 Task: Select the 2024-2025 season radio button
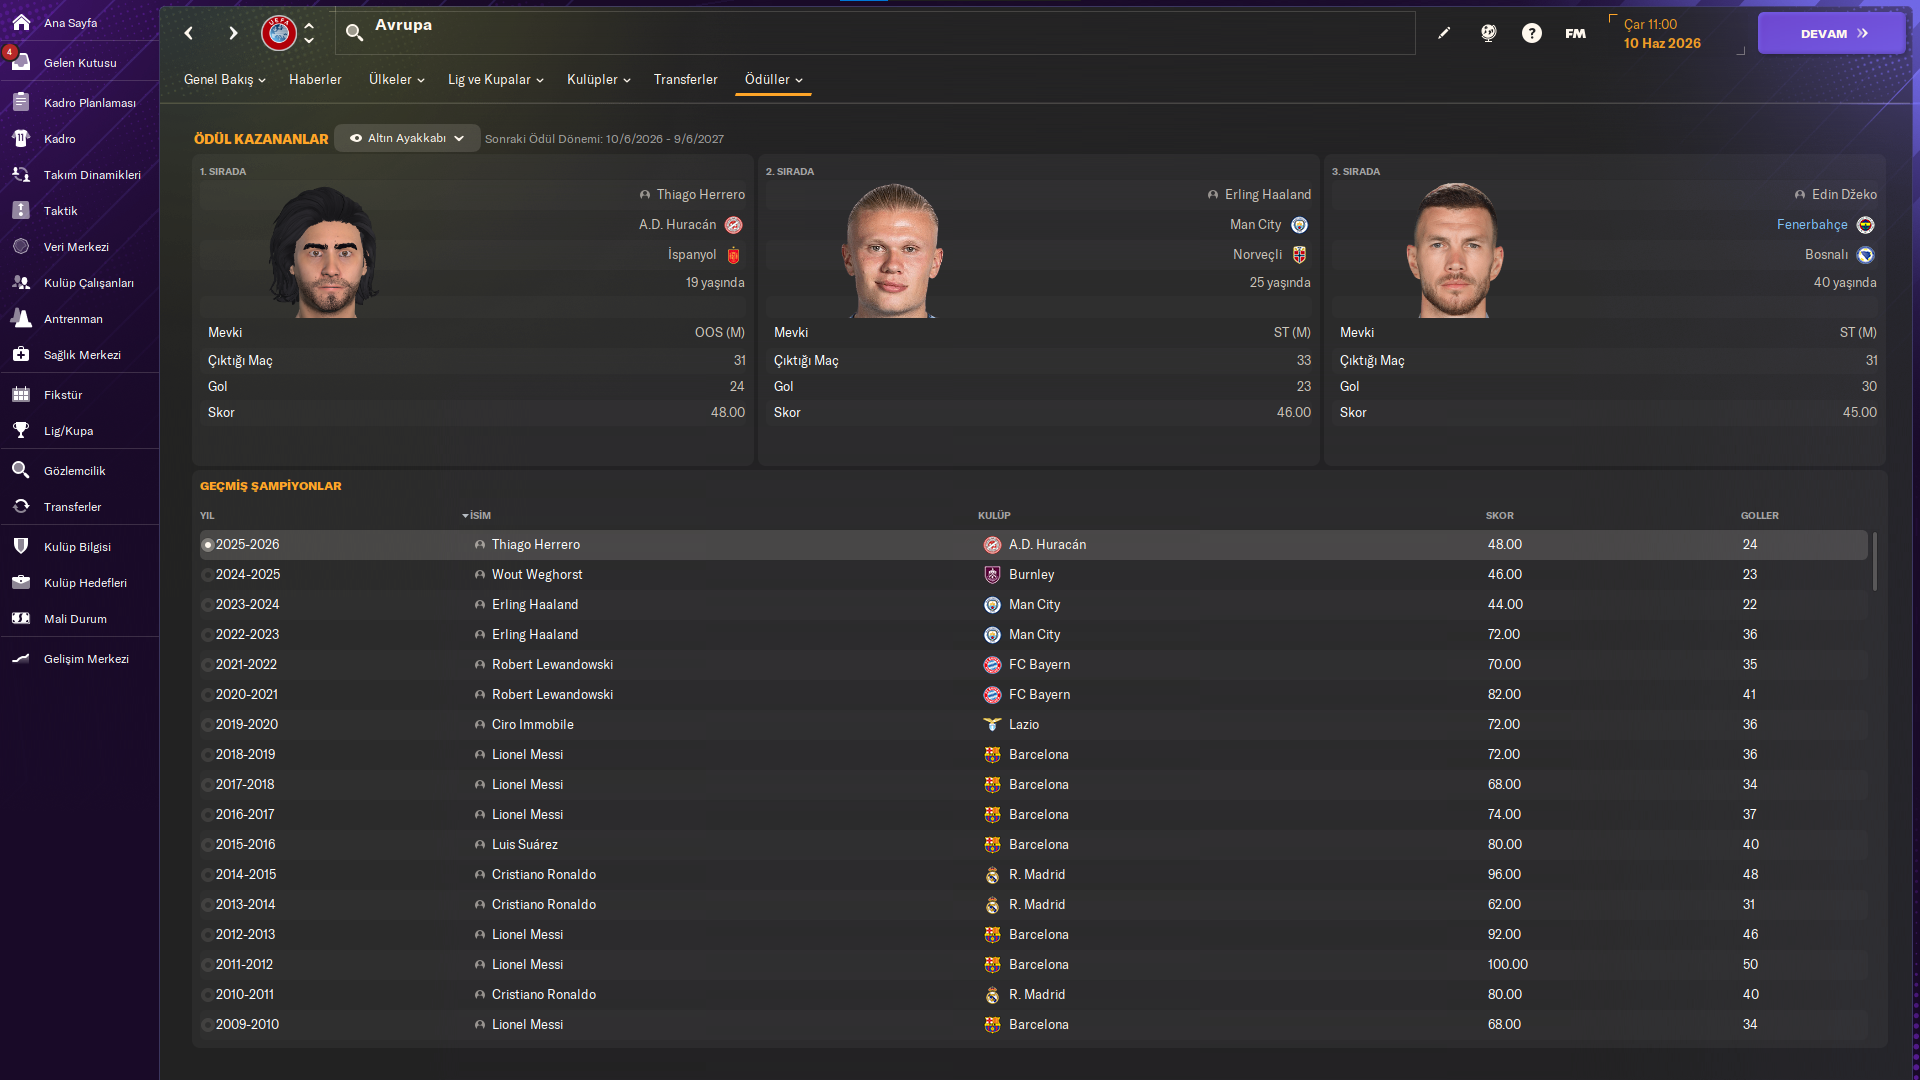pos(208,575)
